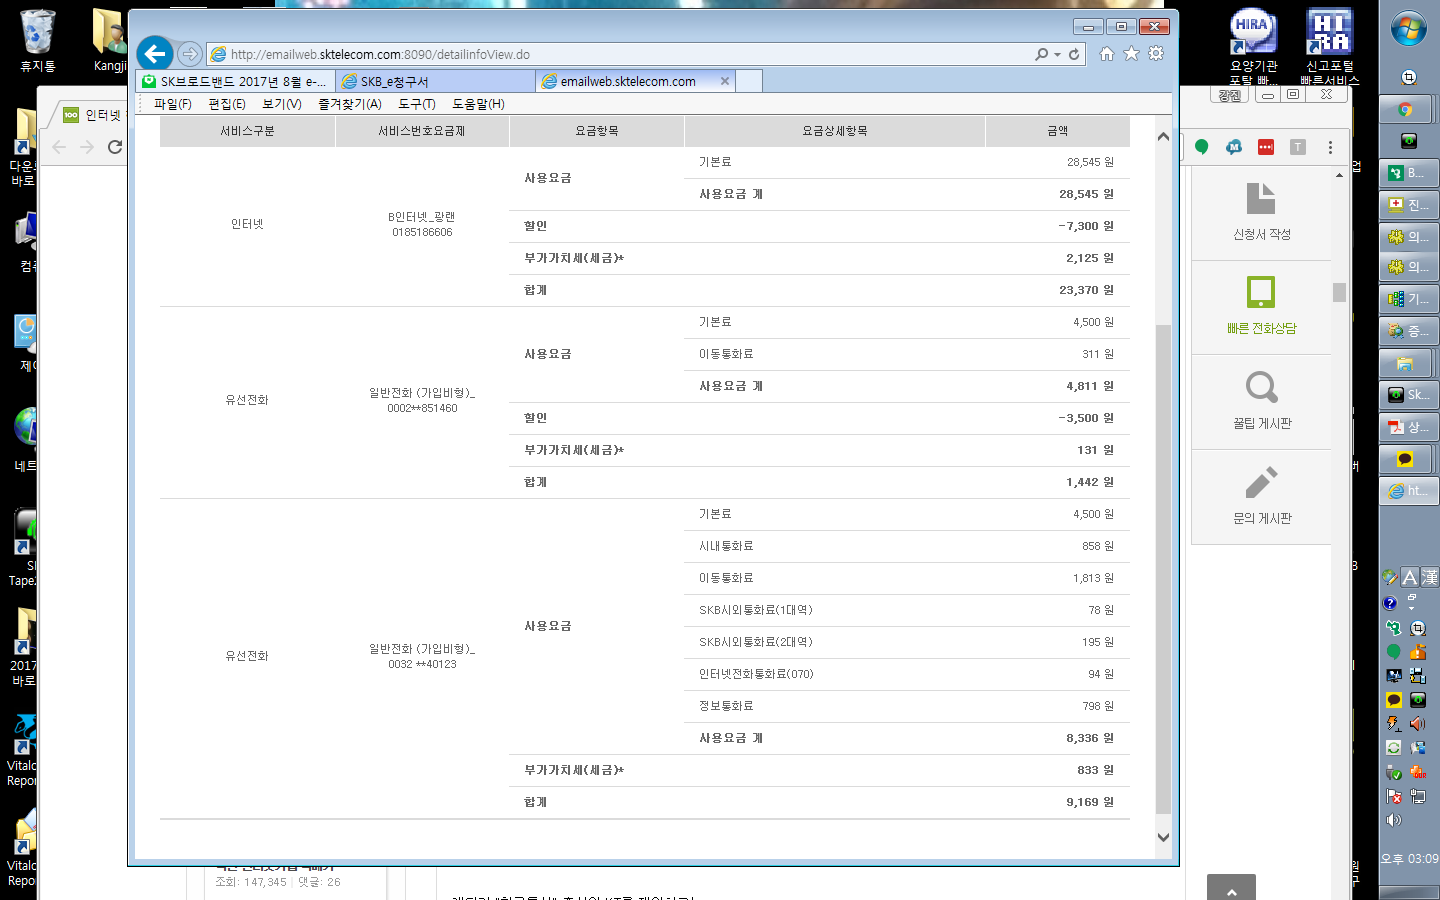Open the 보기(V) menu
This screenshot has height=900, width=1440.
[280, 103]
